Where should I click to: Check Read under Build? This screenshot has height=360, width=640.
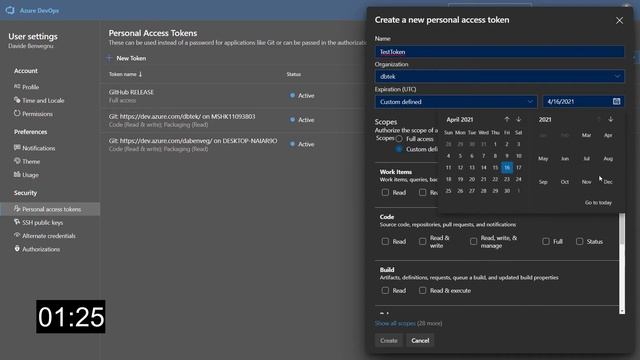tap(385, 290)
